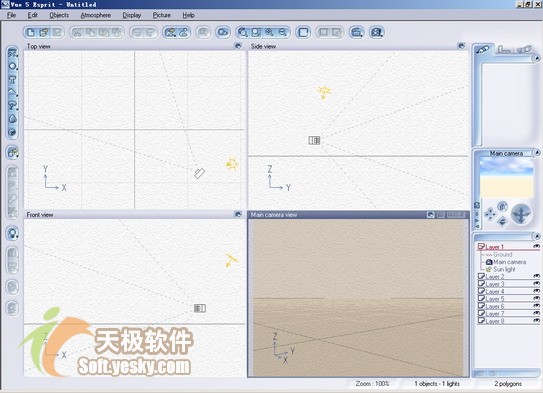Select the light bulb tool in left toolbar

[x=12, y=233]
